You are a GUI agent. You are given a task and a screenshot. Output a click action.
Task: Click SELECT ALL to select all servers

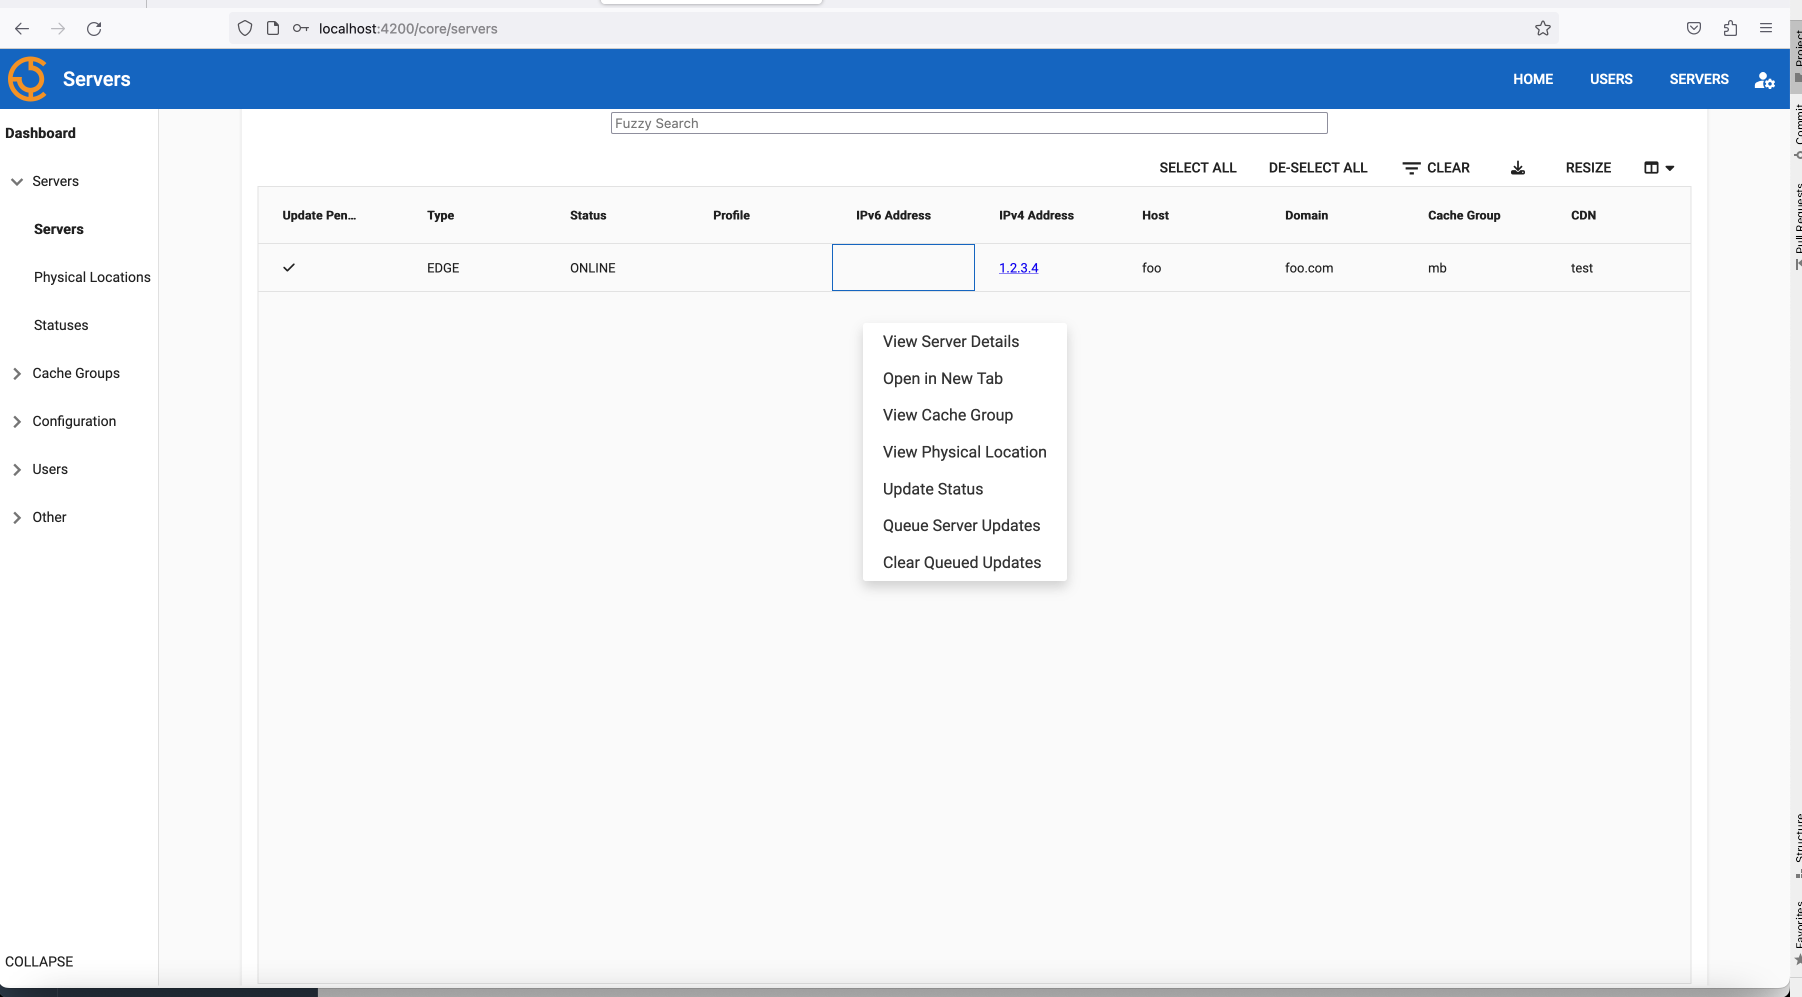pyautogui.click(x=1197, y=167)
